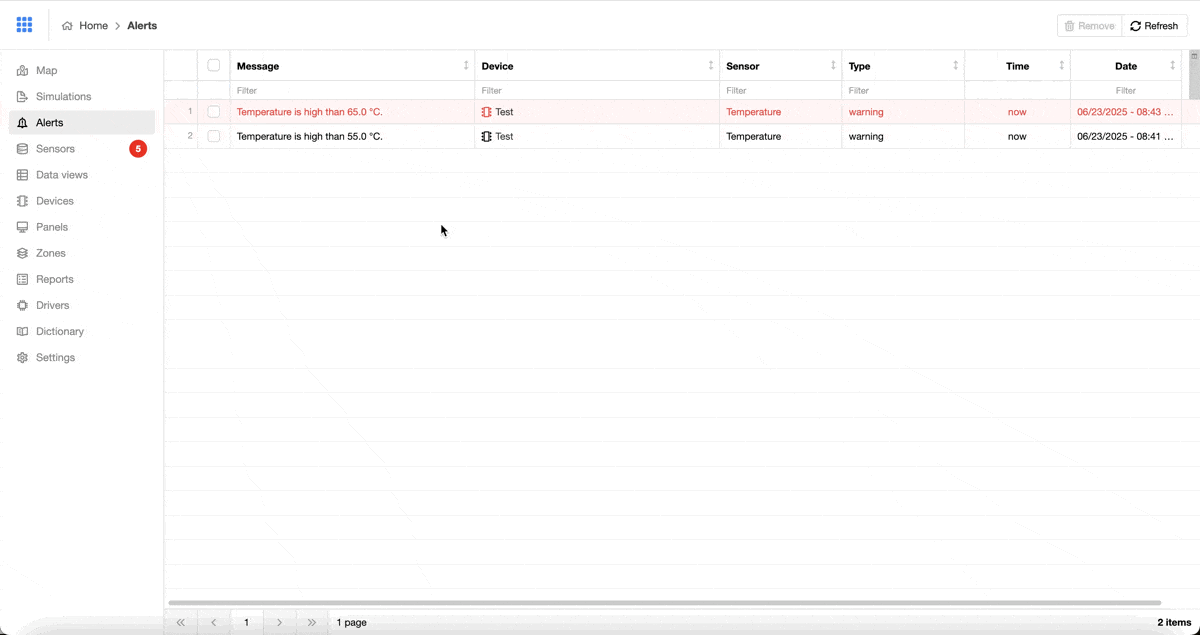Viewport: 1200px width, 635px height.
Task: Select 'Temperature is high than 55.0 °C.' message
Action: click(310, 136)
